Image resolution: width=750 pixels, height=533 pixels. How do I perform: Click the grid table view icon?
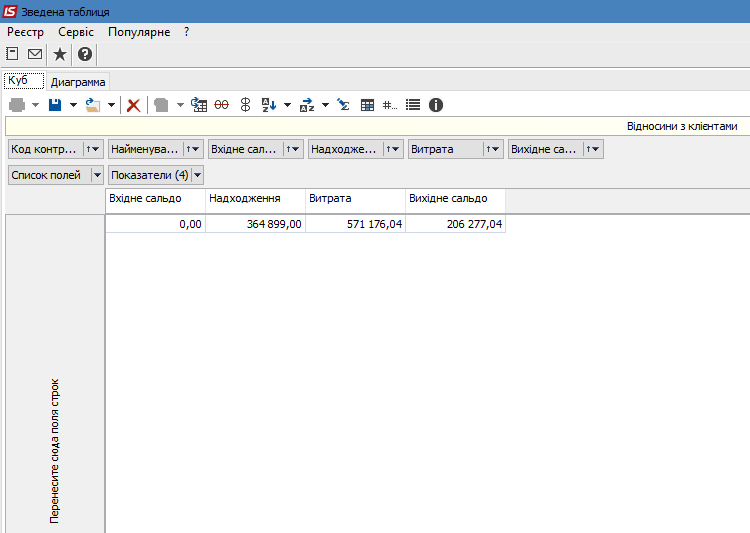point(367,105)
